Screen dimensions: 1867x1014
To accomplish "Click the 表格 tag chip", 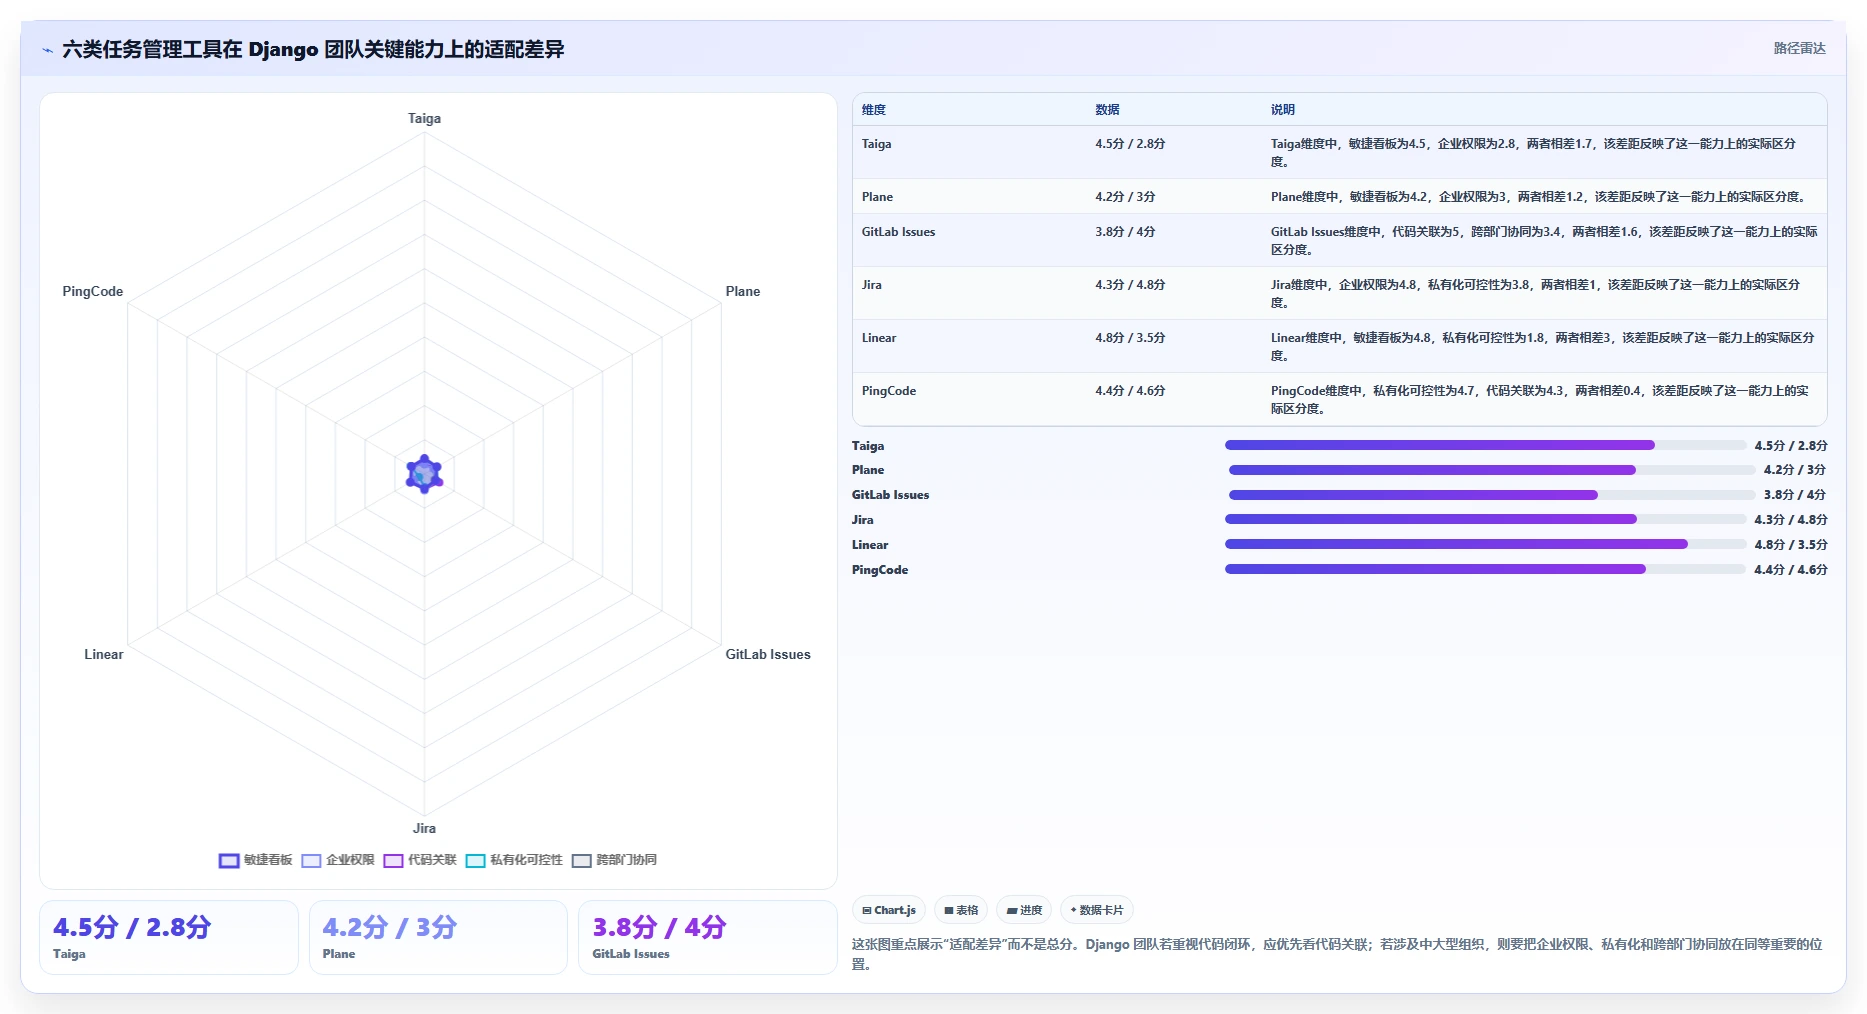I will click(961, 910).
